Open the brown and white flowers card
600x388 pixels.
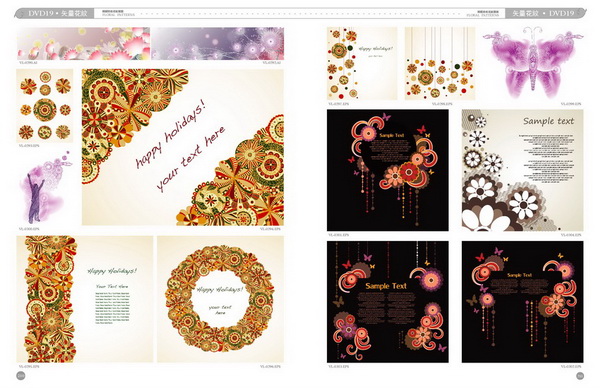point(523,170)
